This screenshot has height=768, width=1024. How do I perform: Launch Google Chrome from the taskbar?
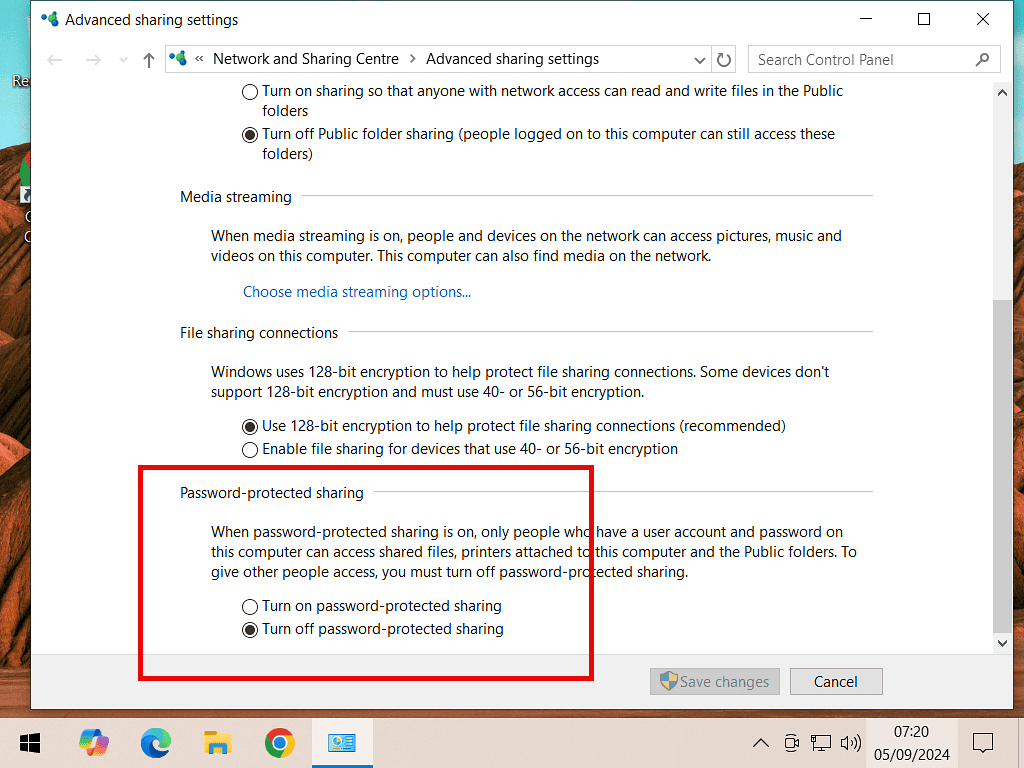pos(279,742)
